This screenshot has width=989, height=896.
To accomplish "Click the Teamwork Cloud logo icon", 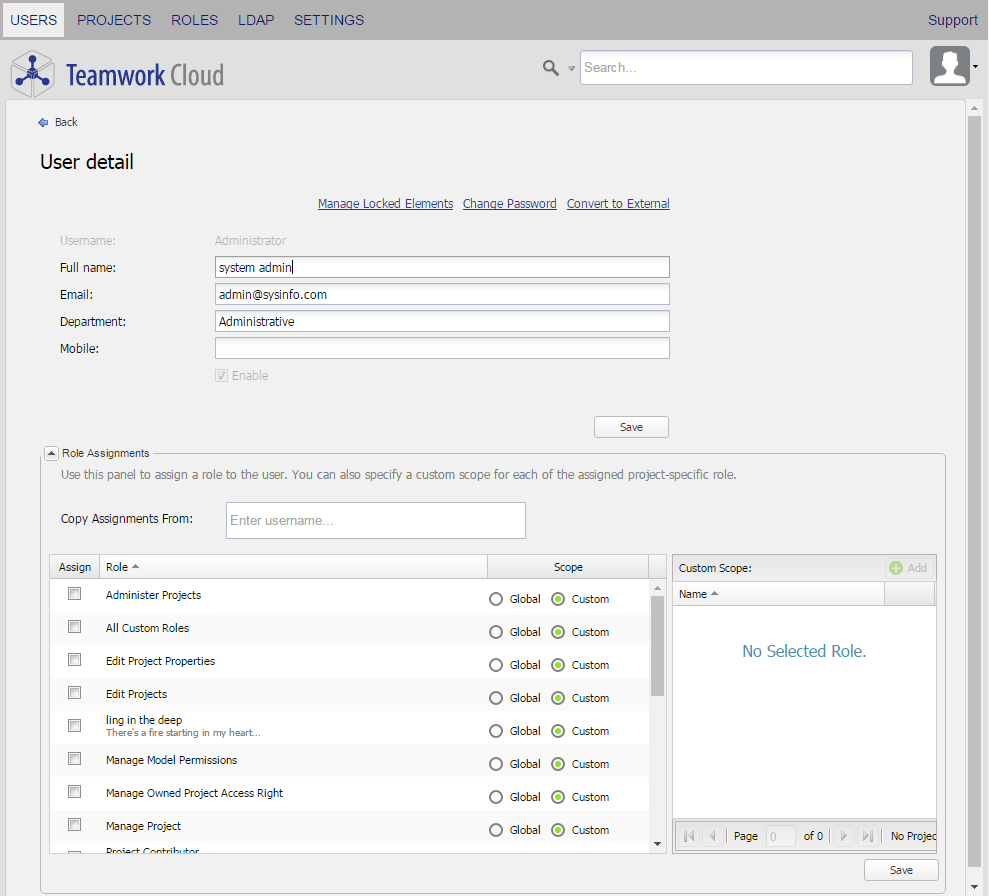I will 32,73.
